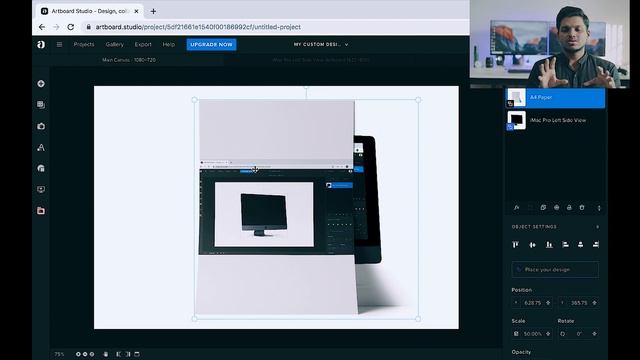Toggle the right panel icon in bottom bar
The height and width of the screenshot is (360, 640).
click(128, 354)
